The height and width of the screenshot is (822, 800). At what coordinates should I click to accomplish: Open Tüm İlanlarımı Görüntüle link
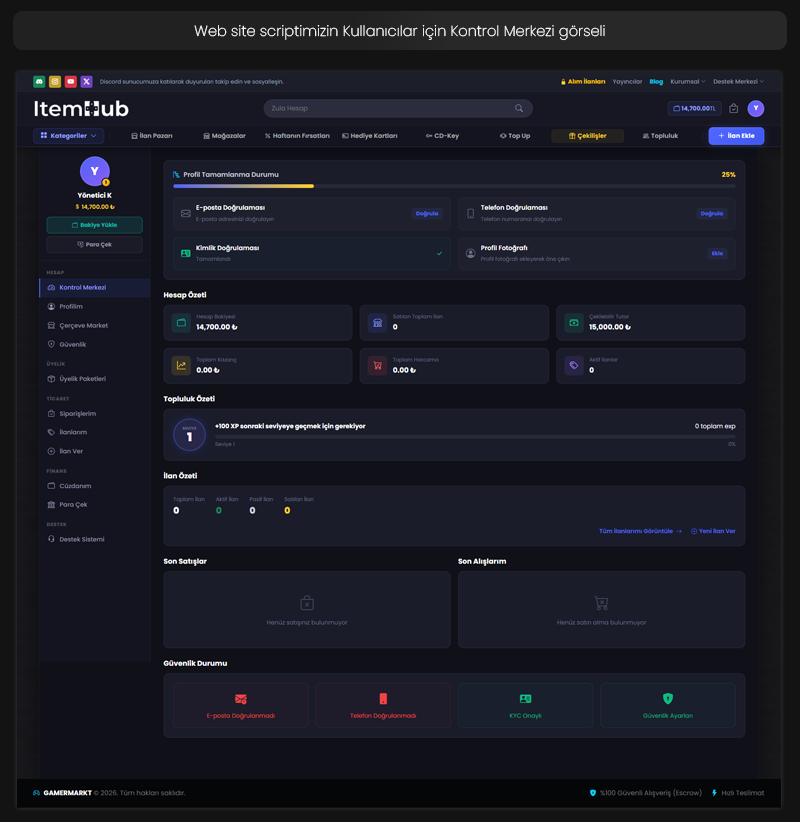point(640,531)
